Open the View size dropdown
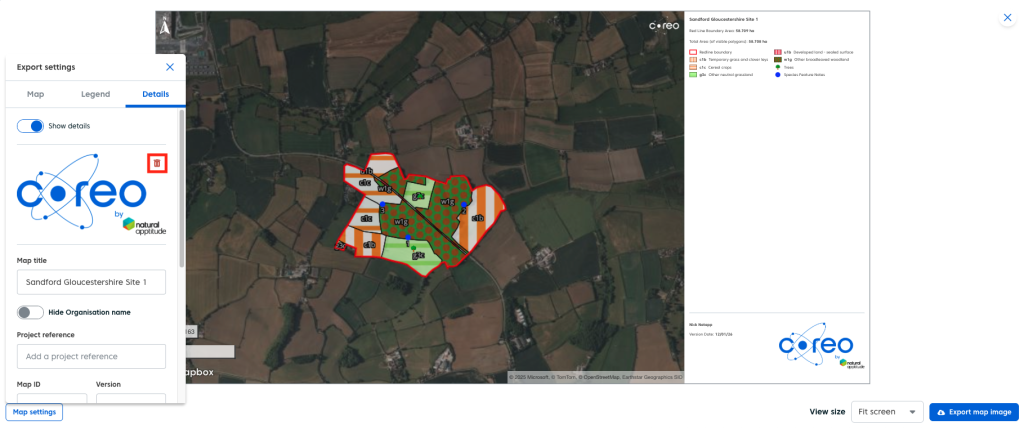Viewport: 1024px width, 429px height. [x=886, y=412]
